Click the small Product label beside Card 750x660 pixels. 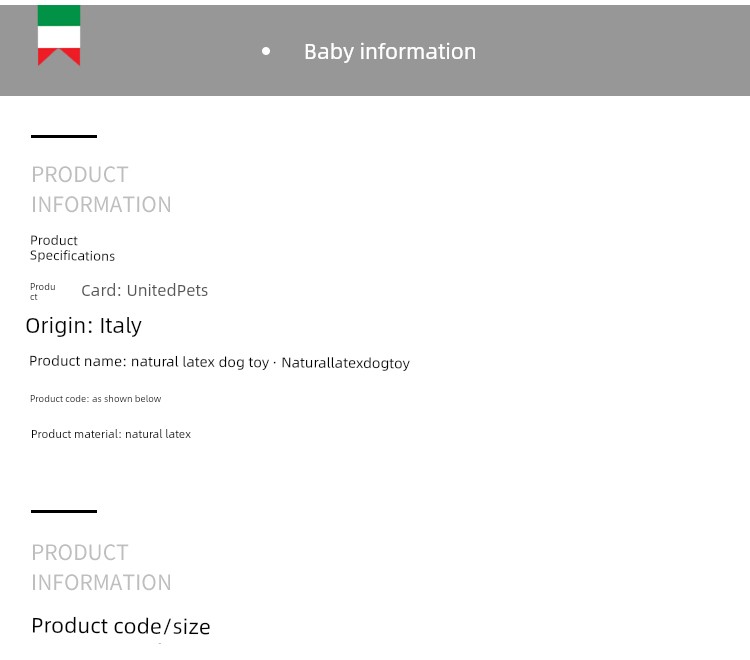(x=43, y=291)
